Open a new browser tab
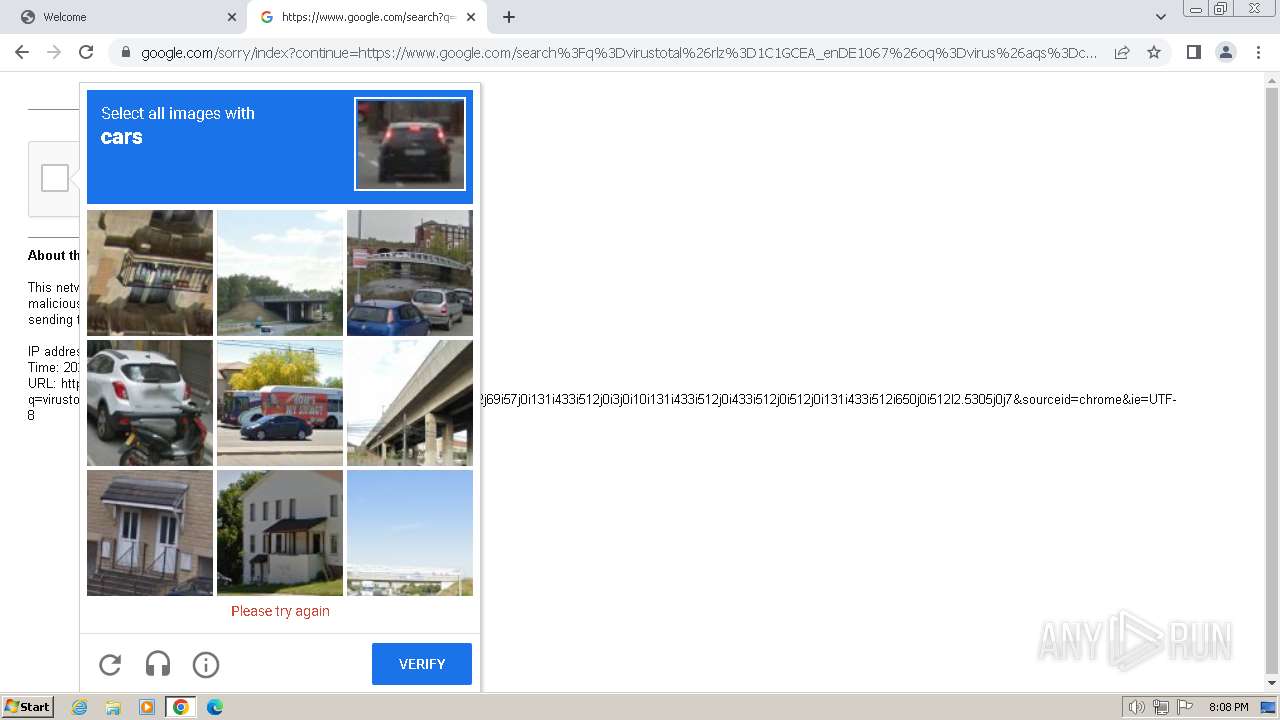Screen dimensions: 1280x720 [x=509, y=17]
